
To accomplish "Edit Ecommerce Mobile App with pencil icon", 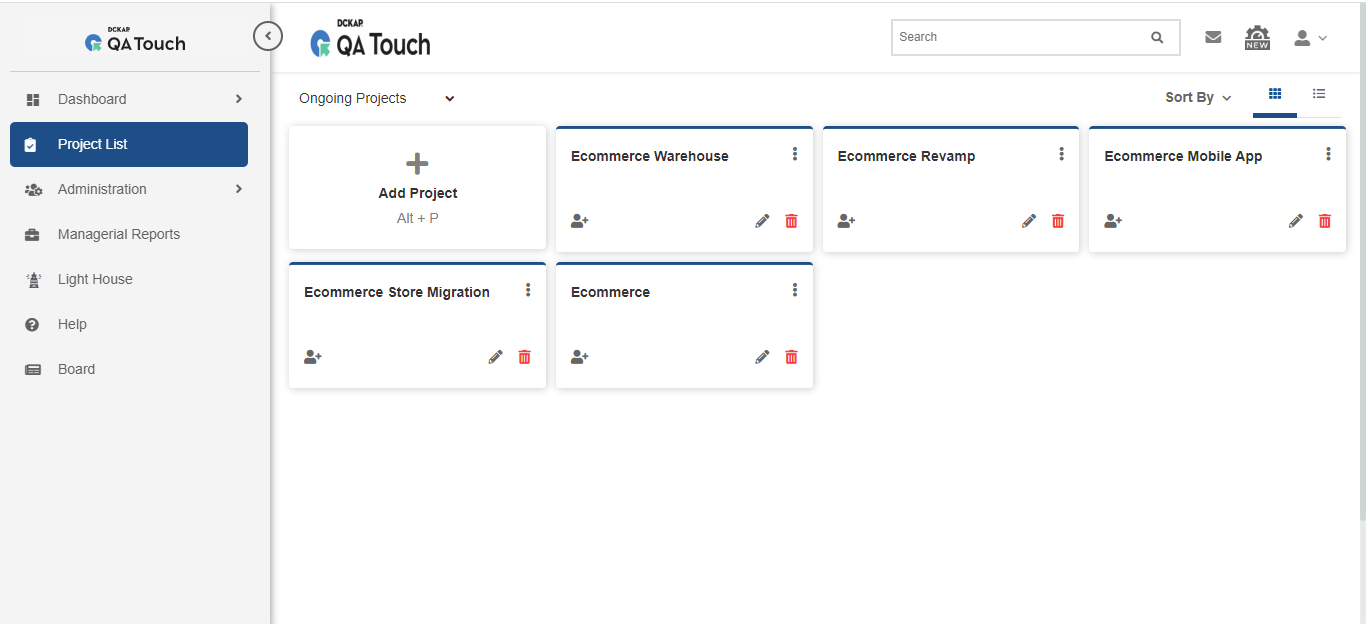I will [x=1296, y=221].
